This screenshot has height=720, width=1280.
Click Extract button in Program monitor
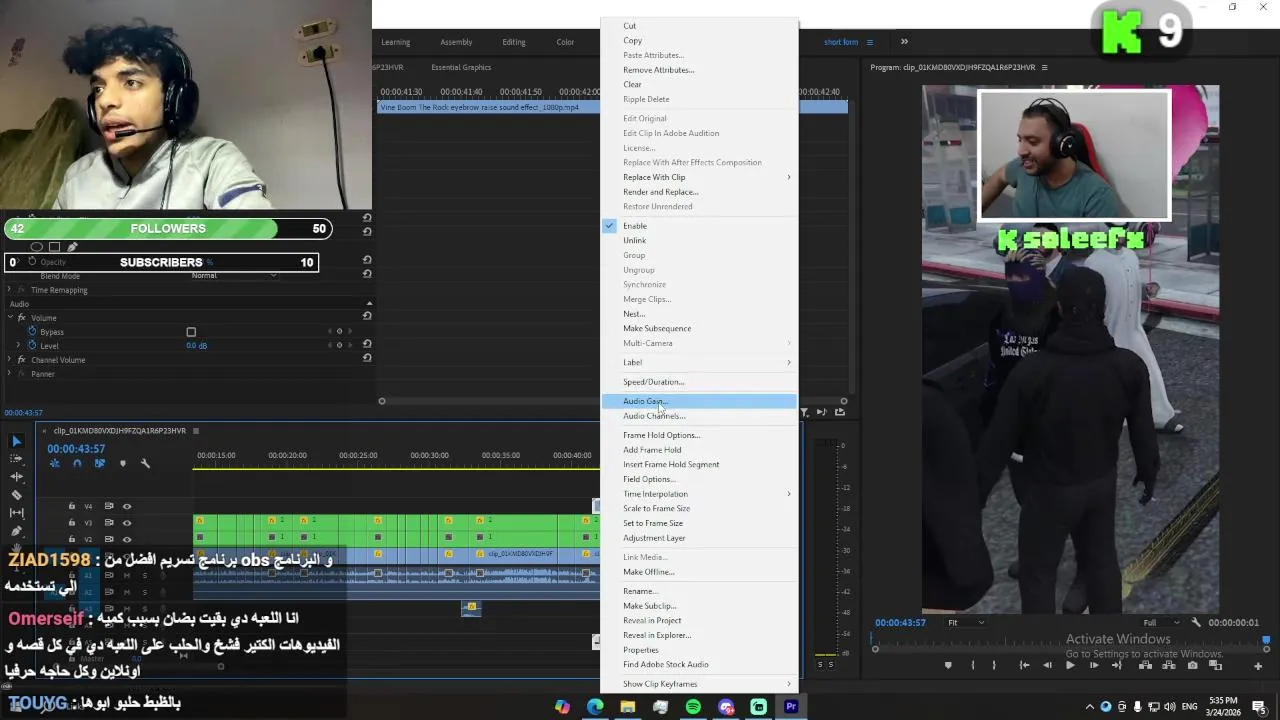(1168, 665)
